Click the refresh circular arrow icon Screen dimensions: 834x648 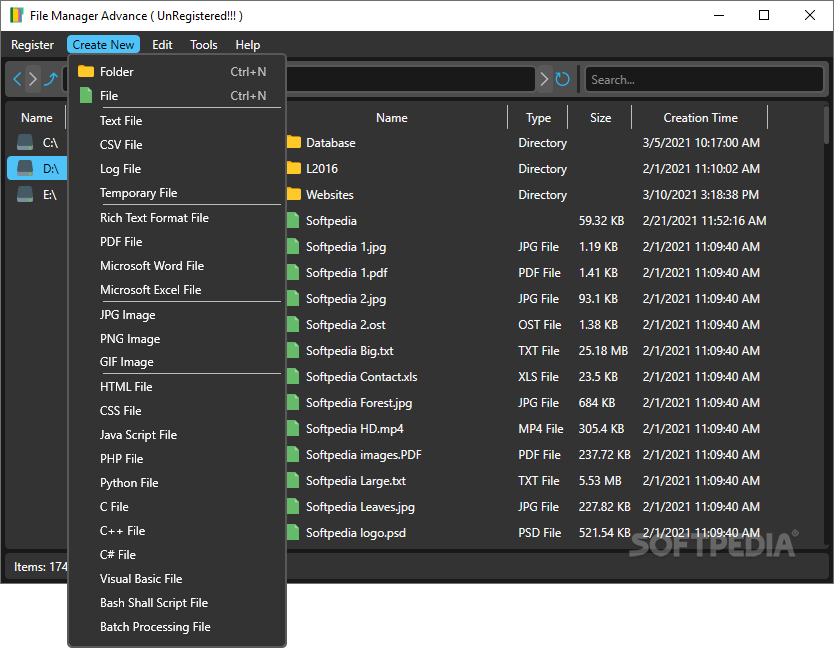click(562, 79)
